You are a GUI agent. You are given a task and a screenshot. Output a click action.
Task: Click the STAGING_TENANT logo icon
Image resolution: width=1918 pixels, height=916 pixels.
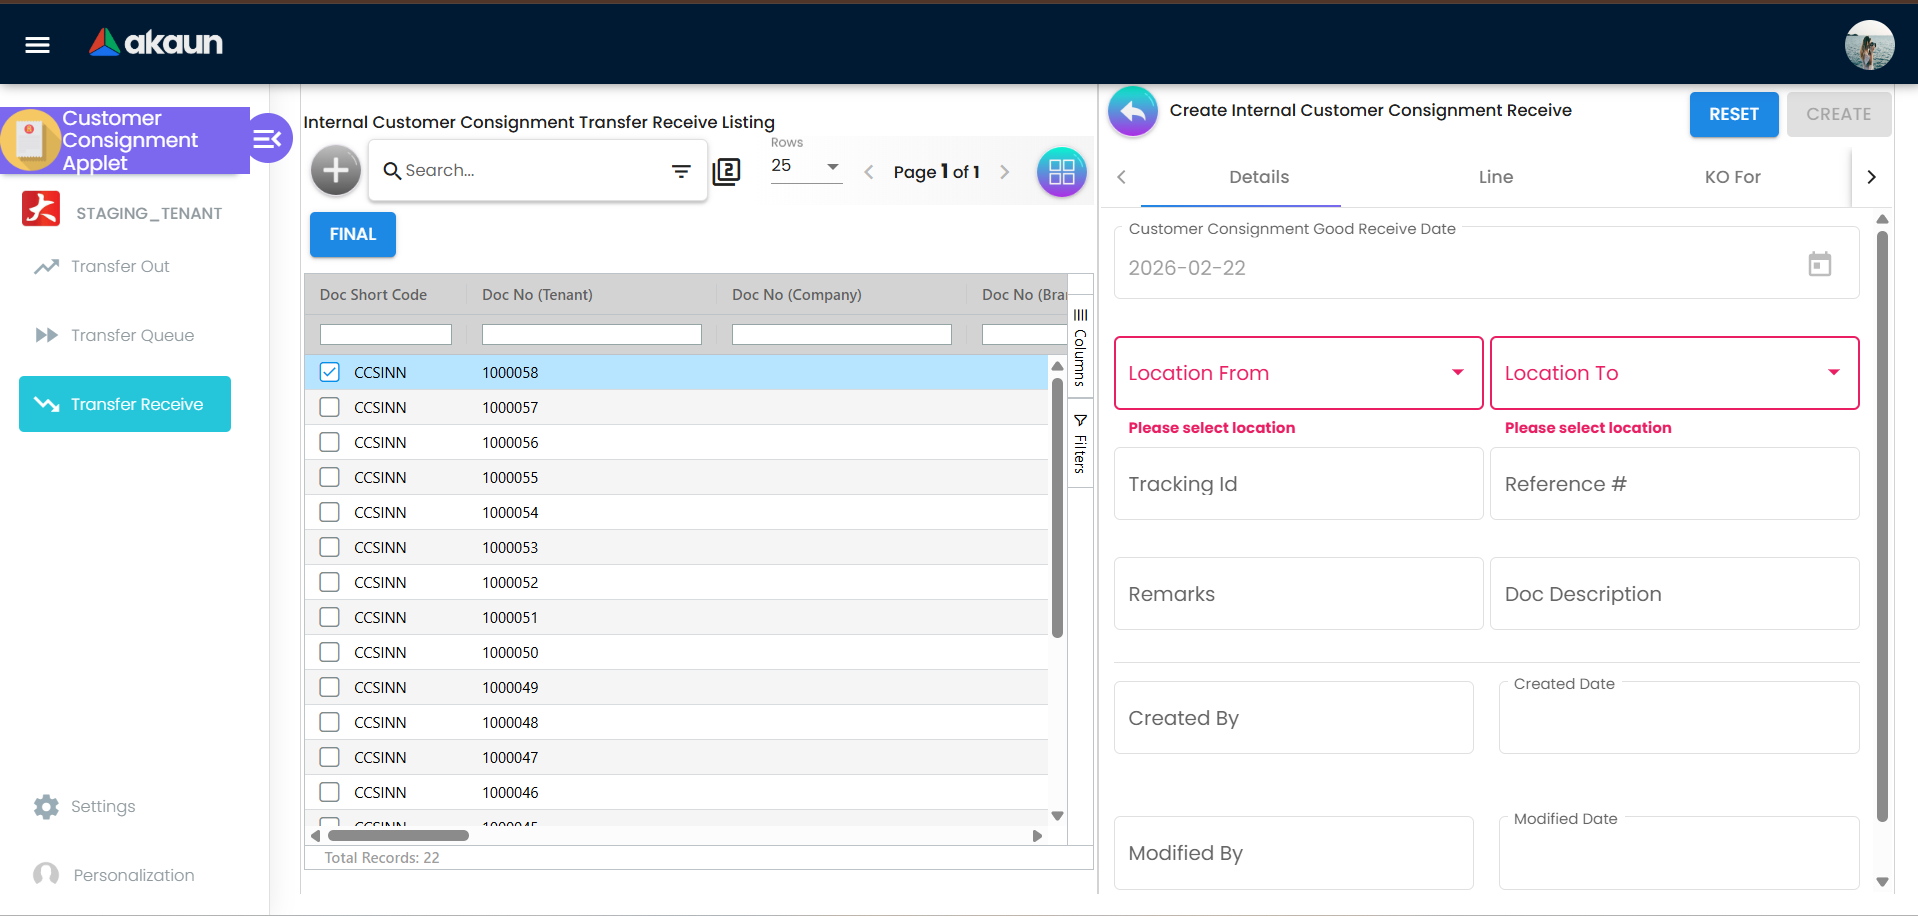tap(41, 209)
